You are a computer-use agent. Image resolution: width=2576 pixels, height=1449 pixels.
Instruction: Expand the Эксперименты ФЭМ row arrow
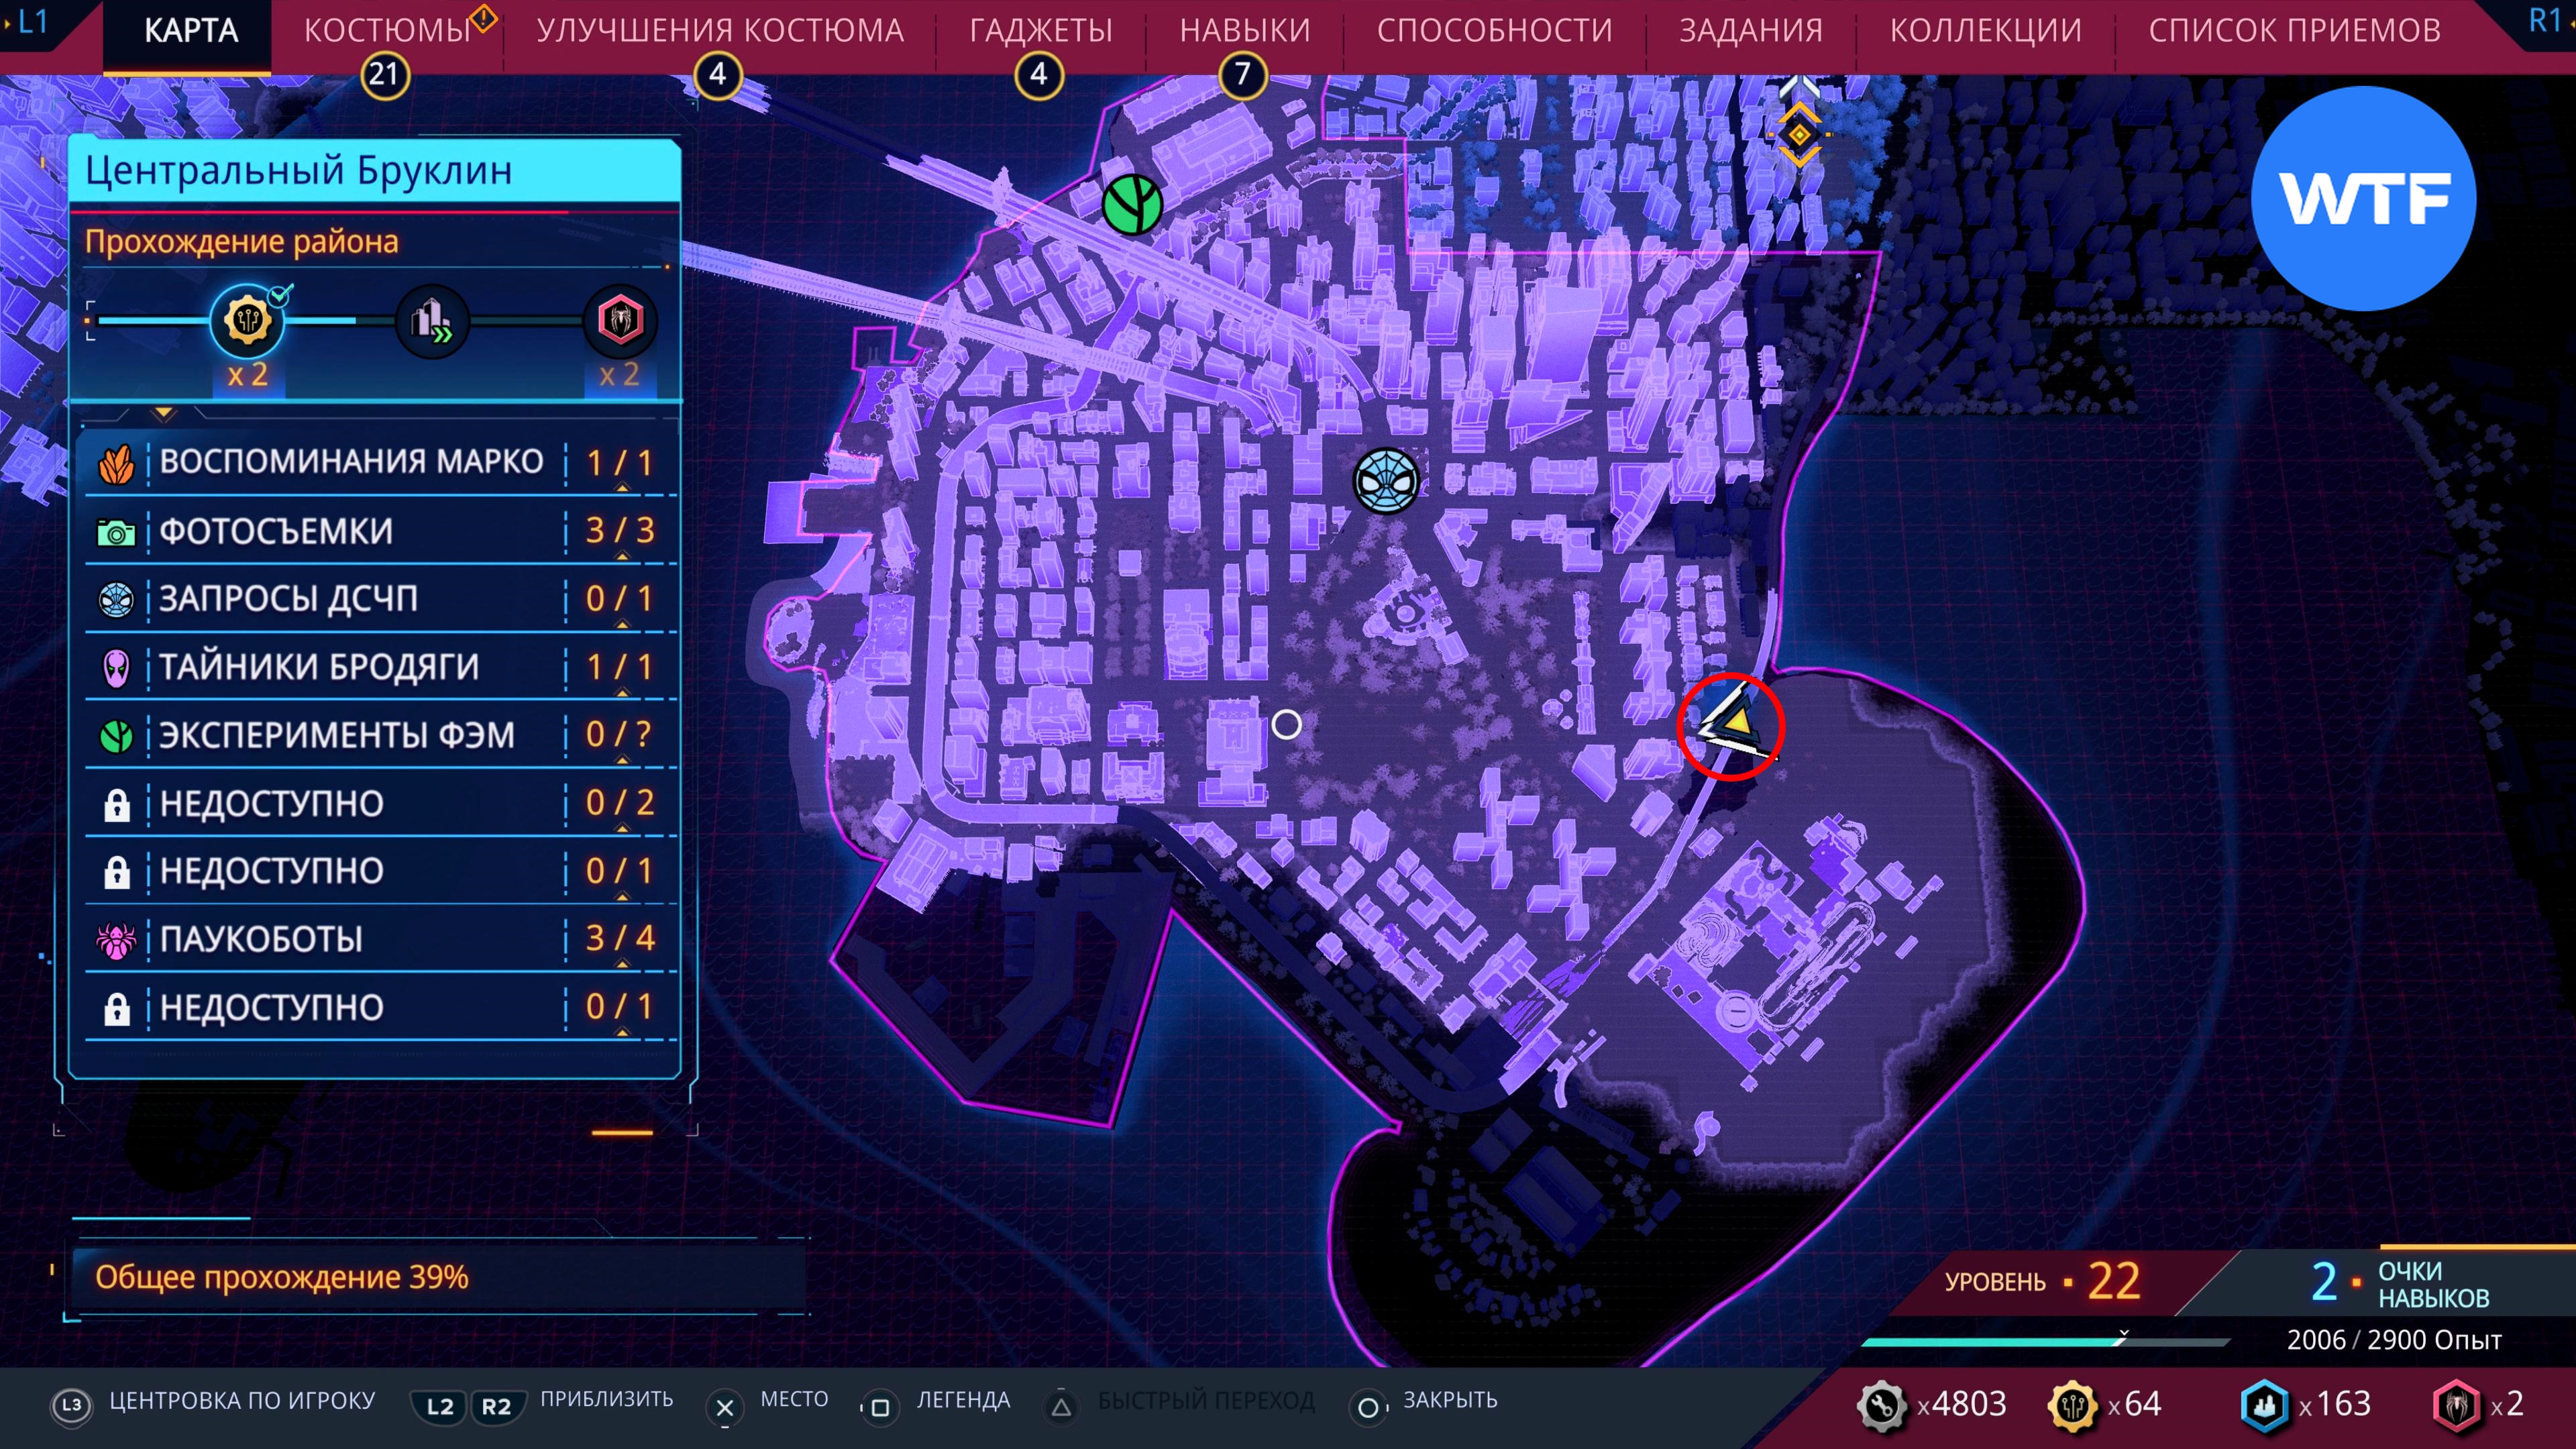(x=622, y=761)
